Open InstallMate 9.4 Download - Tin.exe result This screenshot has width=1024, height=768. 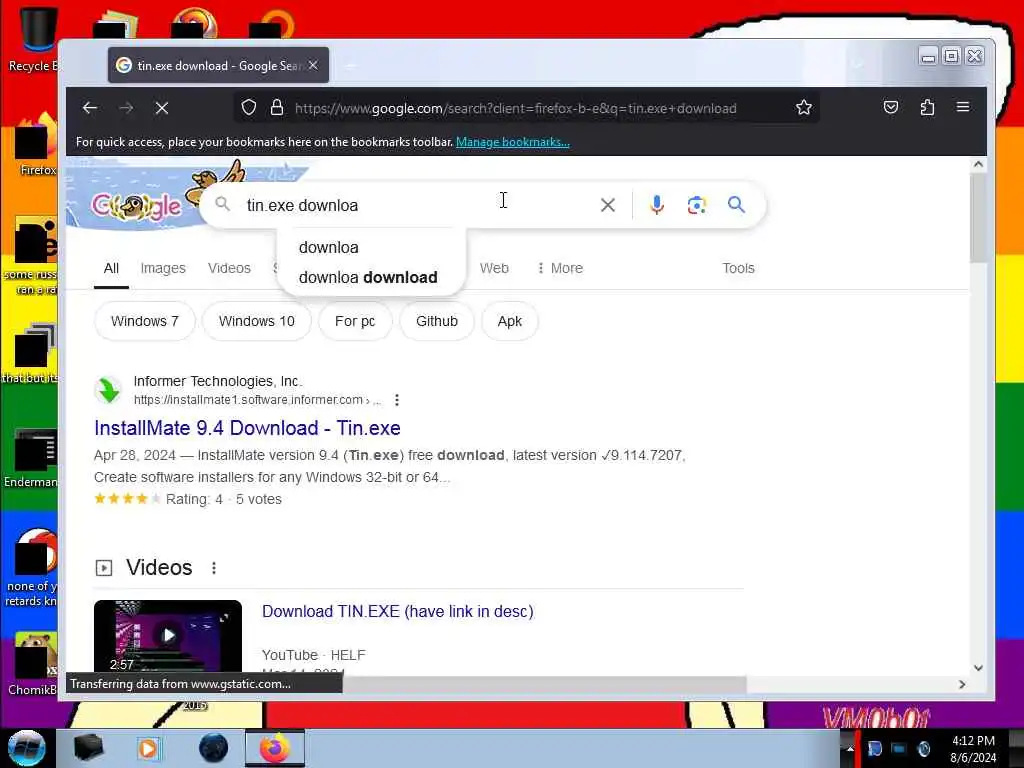tap(248, 428)
